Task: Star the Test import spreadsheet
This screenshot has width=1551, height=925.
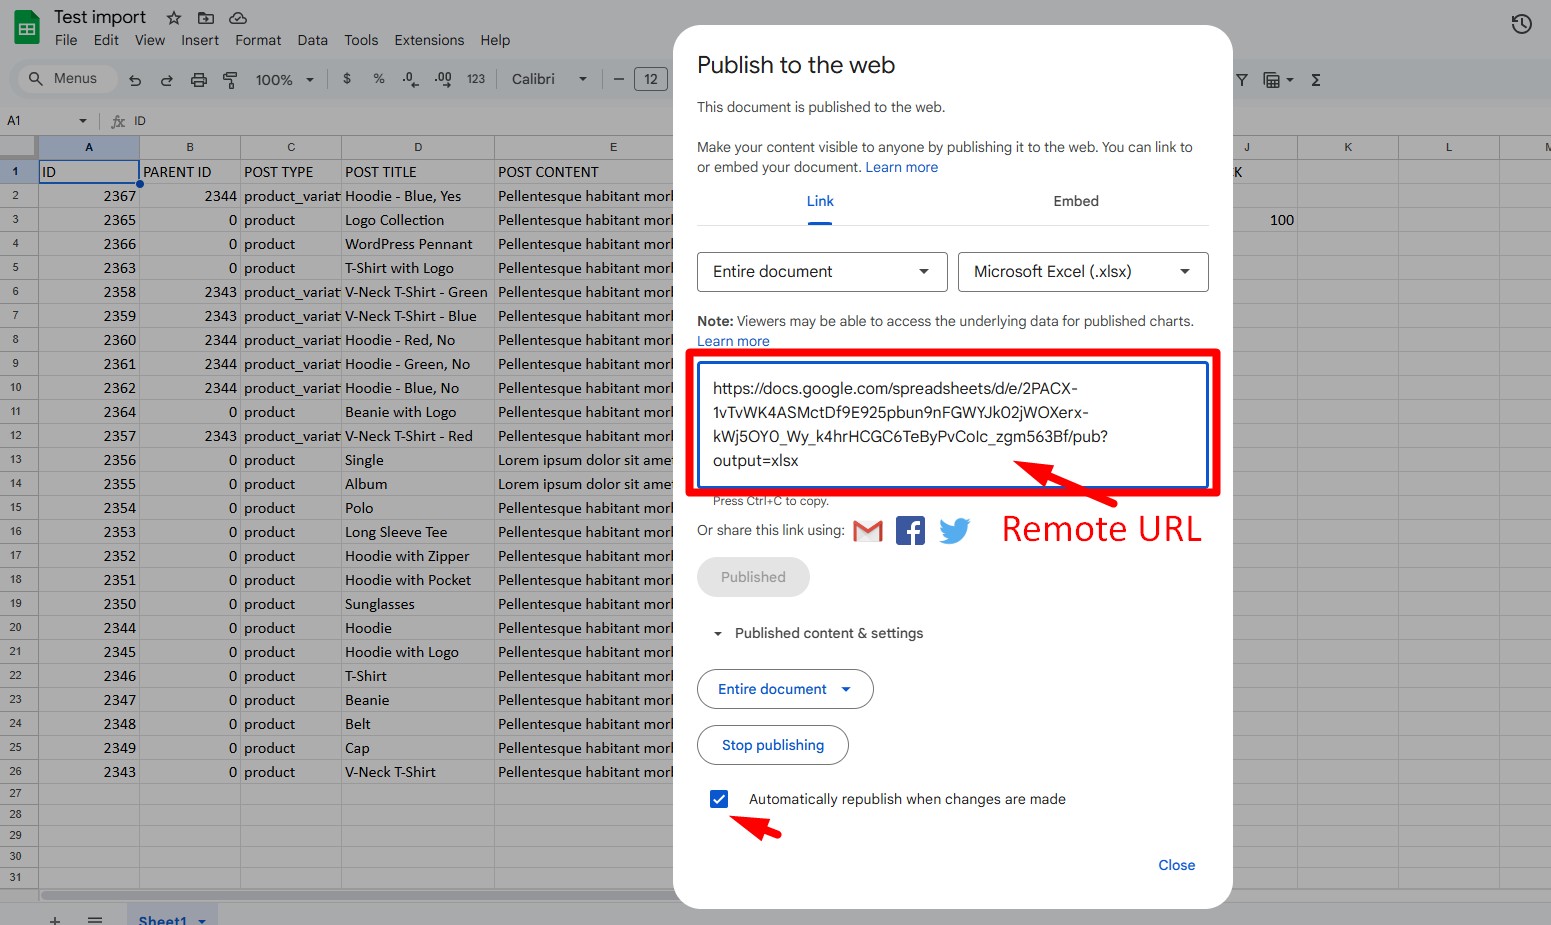Action: click(172, 17)
